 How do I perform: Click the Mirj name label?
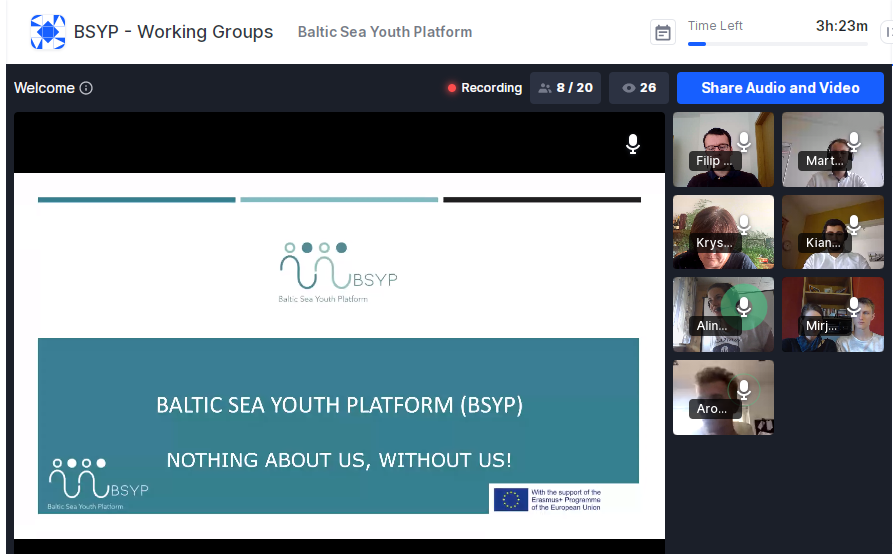click(821, 326)
